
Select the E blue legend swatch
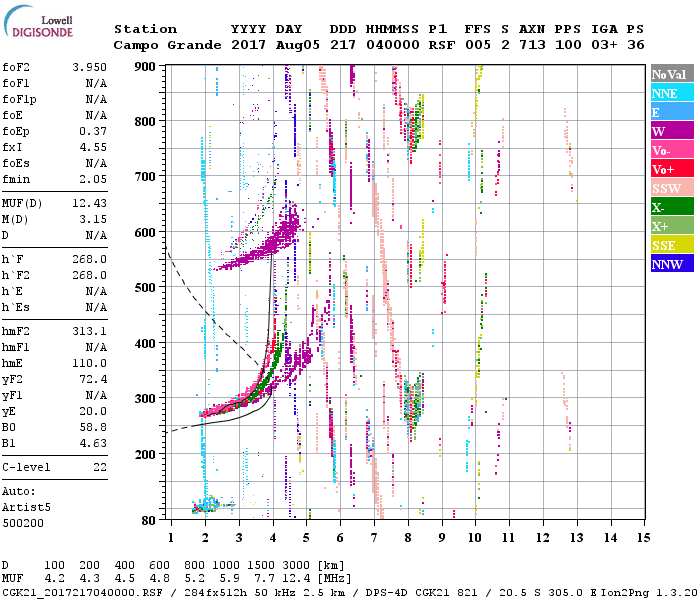(x=672, y=112)
